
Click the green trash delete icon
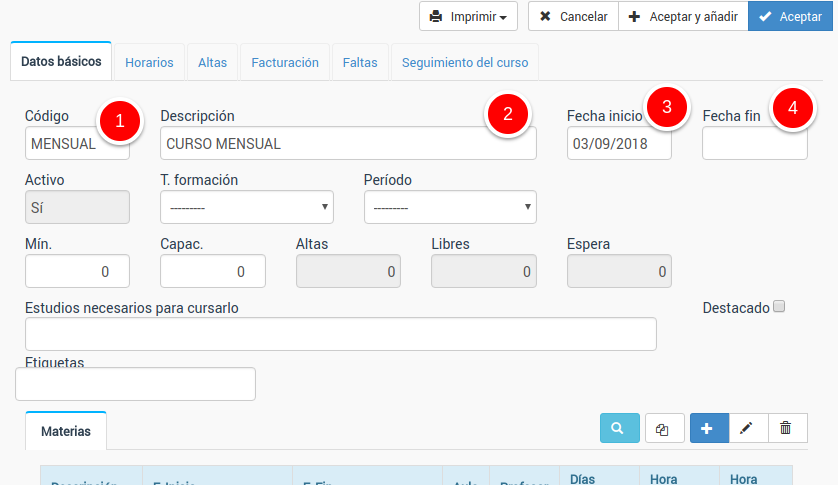pos(786,428)
